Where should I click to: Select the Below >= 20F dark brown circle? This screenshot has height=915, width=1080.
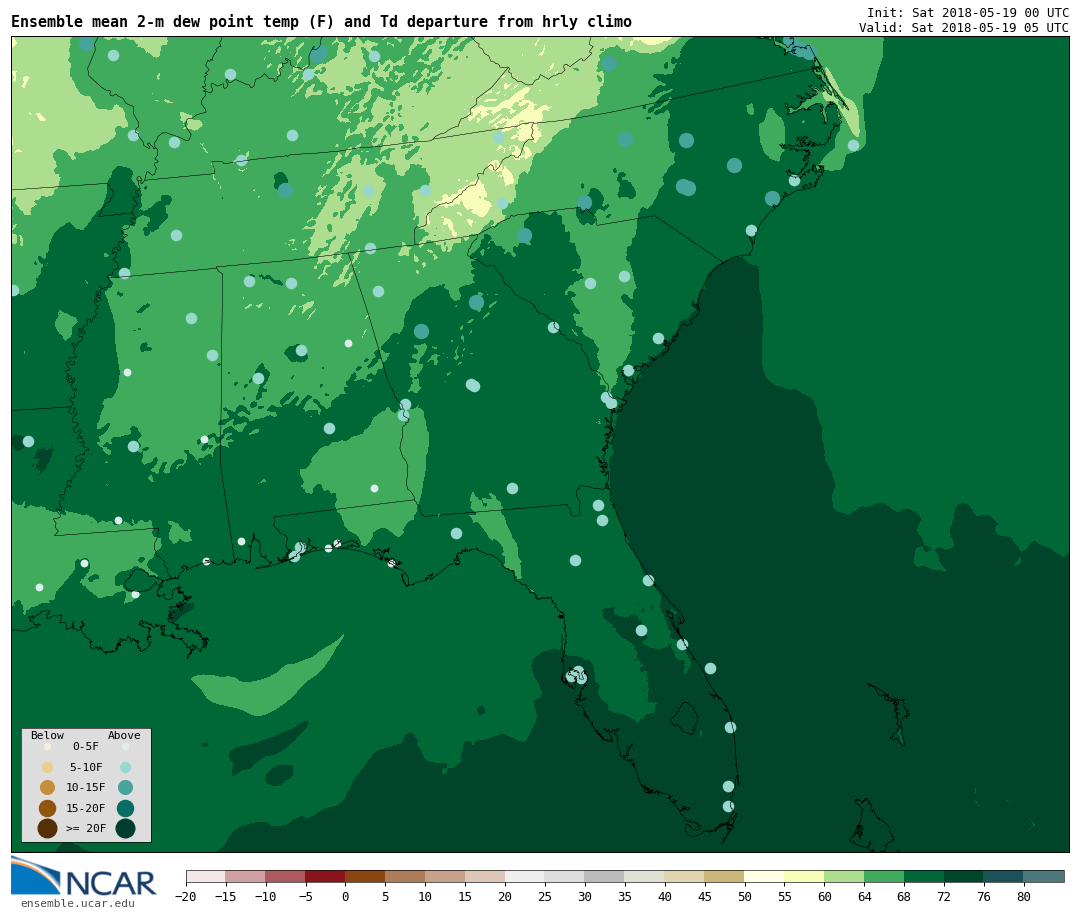47,828
